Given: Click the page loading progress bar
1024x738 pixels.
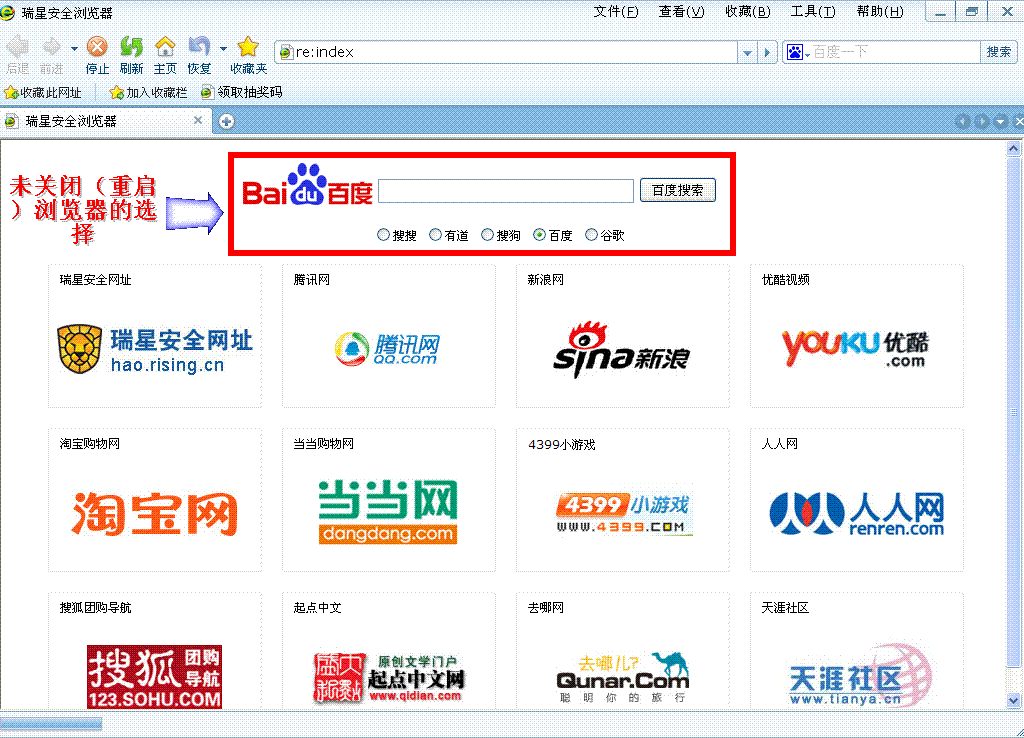Looking at the screenshot, I should (x=51, y=724).
